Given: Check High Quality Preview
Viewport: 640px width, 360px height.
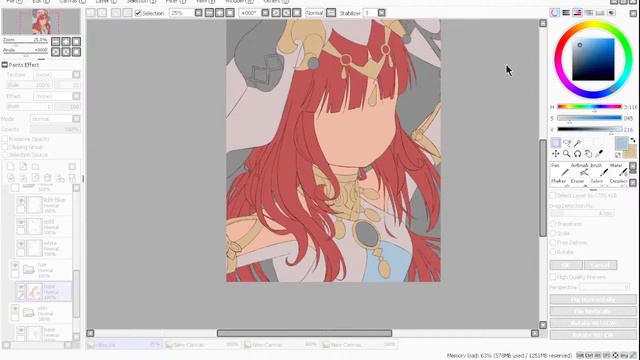Looking at the screenshot, I should coord(553,277).
